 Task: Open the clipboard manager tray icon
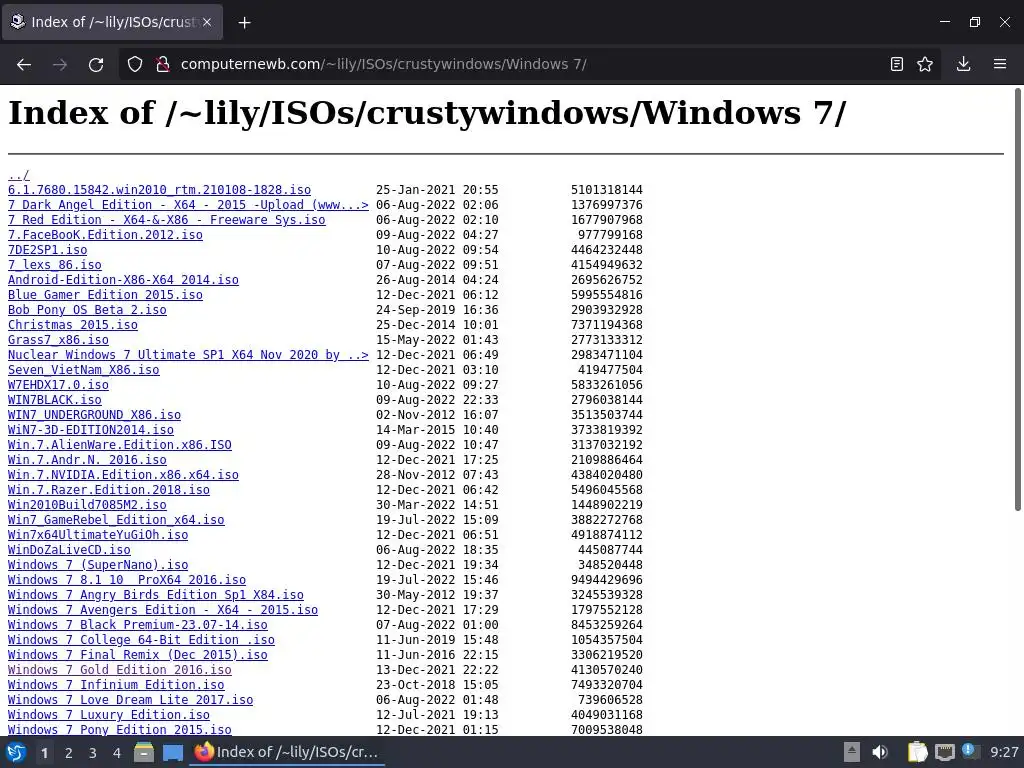tap(918, 752)
